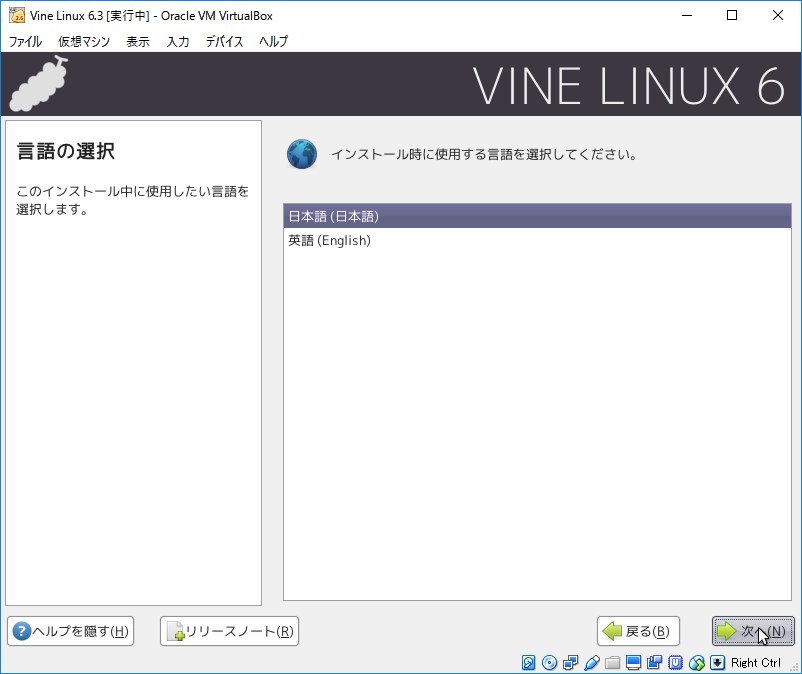802x674 pixels.
Task: Click the hard disk activity icon
Action: [529, 662]
